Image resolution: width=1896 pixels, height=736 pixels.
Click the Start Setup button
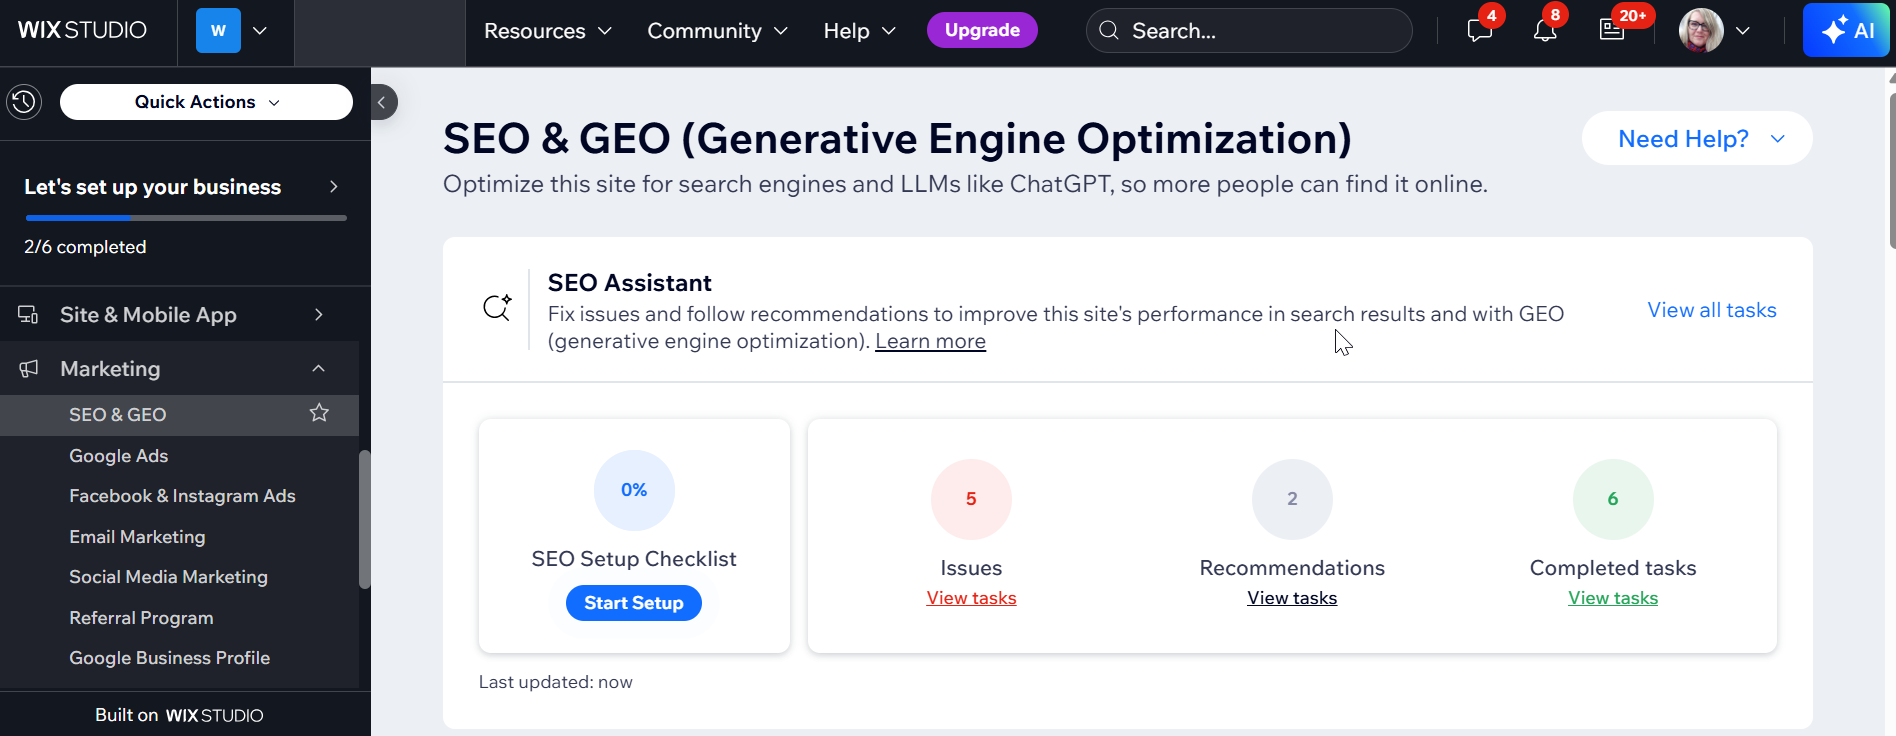coord(633,602)
